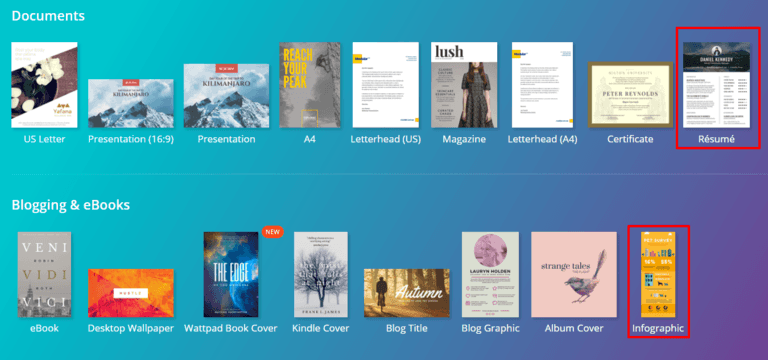This screenshot has height=360, width=768.
Task: Open the US Letter template thumbnail
Action: point(44,85)
